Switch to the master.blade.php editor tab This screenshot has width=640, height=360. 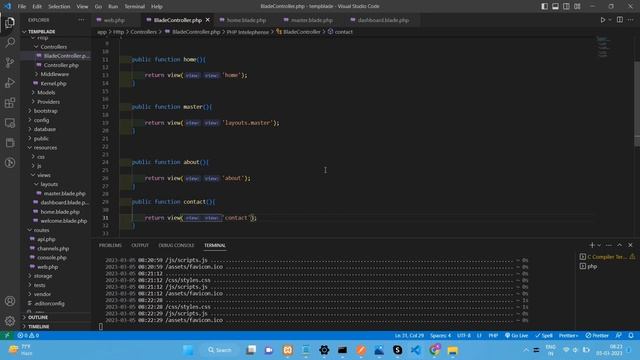pos(312,20)
